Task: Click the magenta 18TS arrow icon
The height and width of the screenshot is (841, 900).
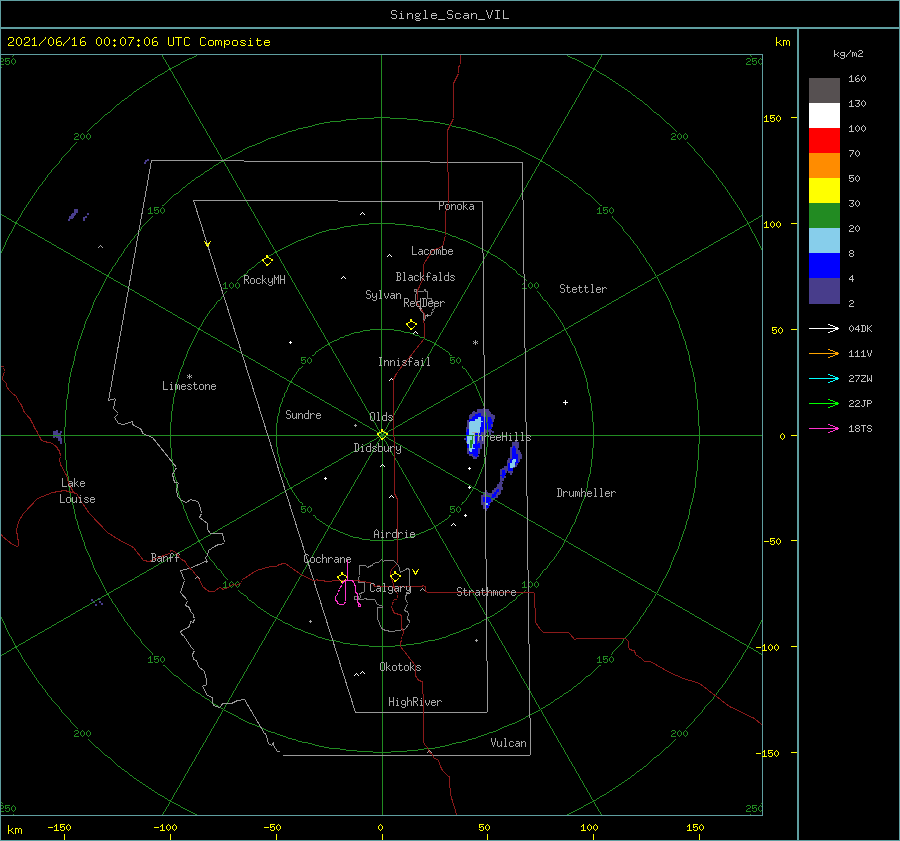Action: pos(824,428)
